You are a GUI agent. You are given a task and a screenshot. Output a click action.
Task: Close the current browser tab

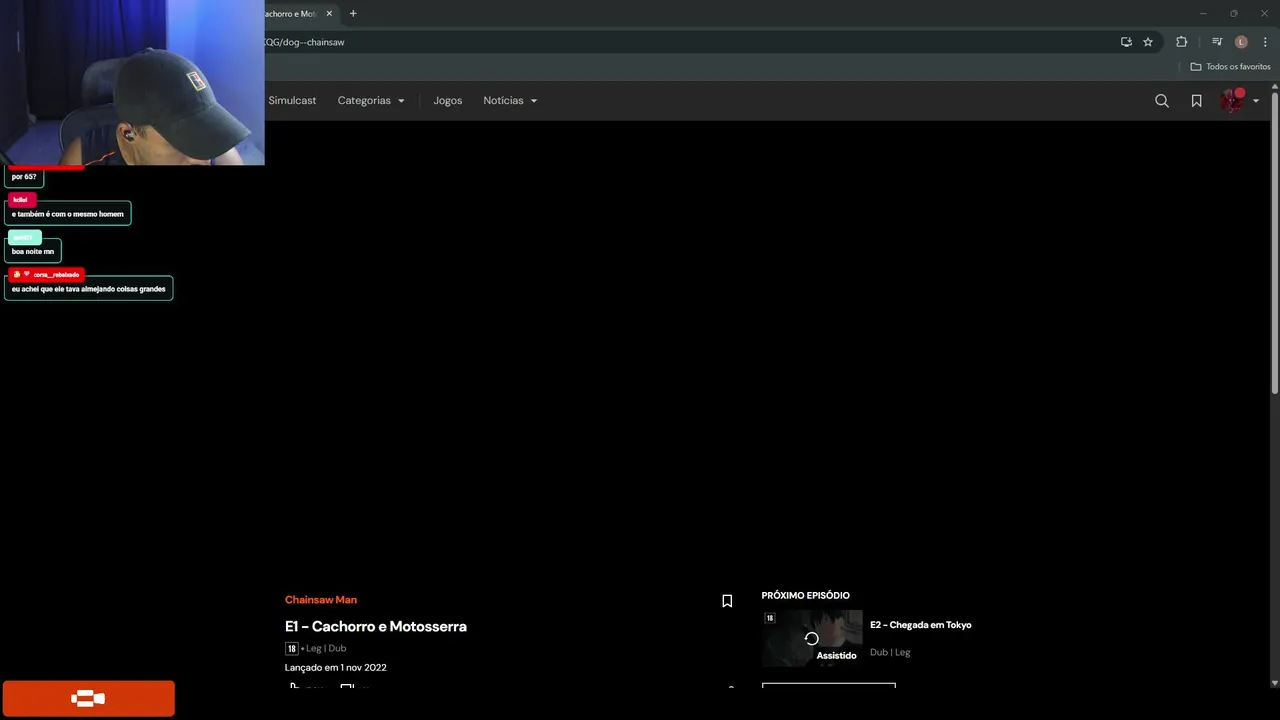[329, 14]
